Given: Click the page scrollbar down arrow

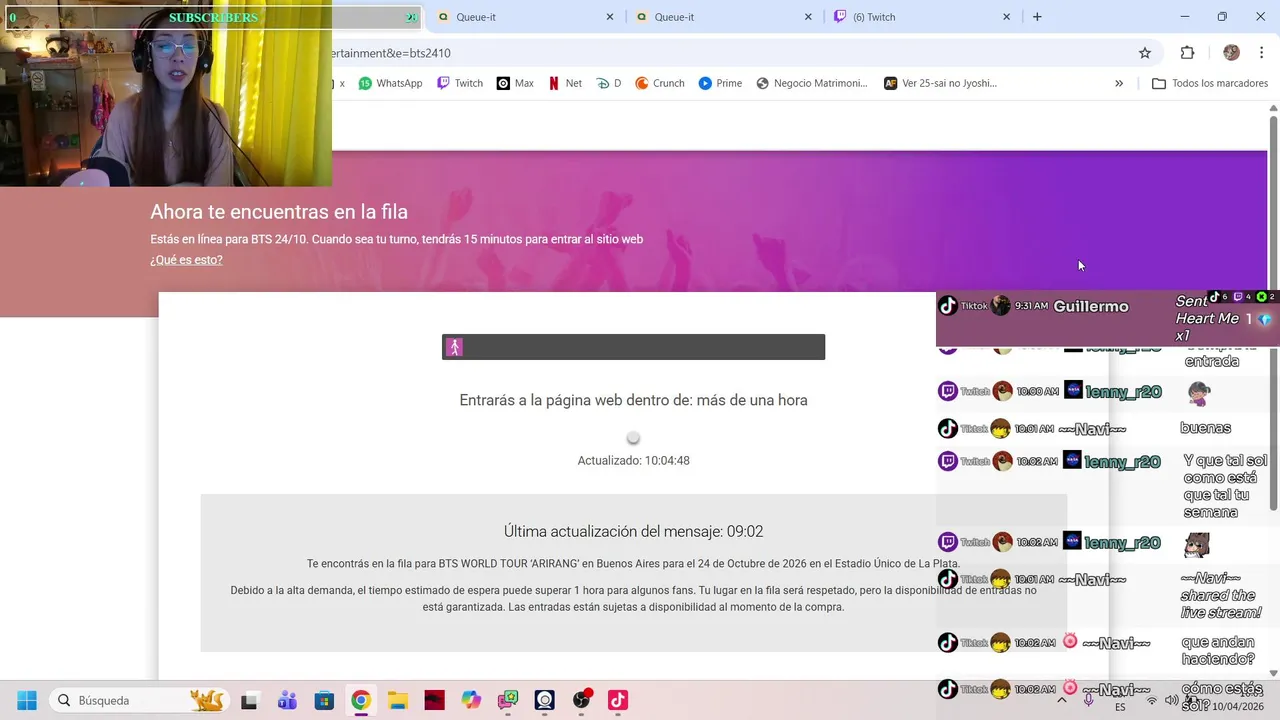Looking at the screenshot, I should 1273,673.
